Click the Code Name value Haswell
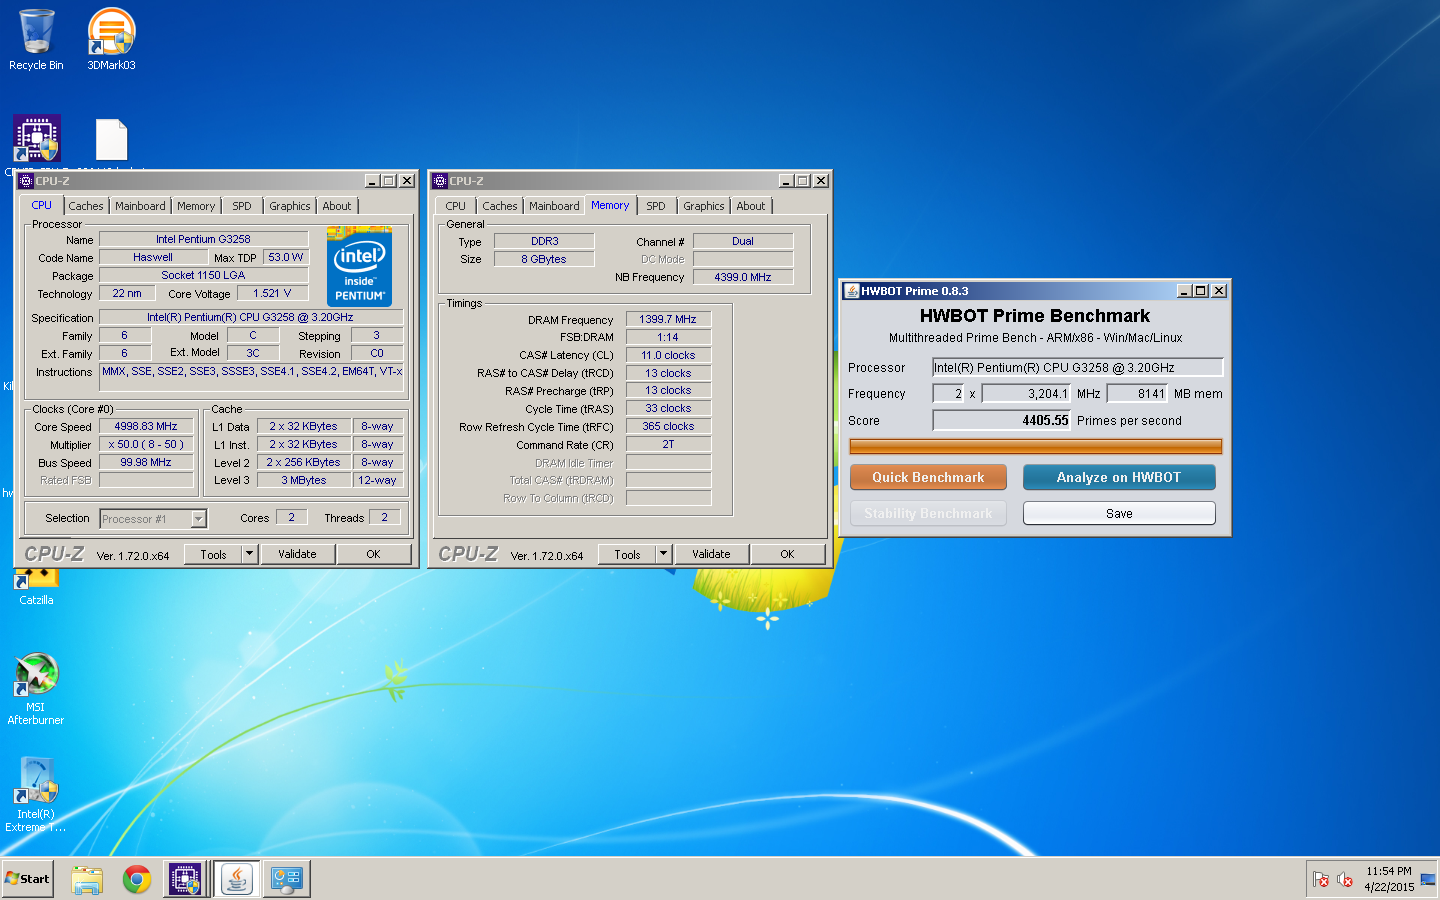 (x=153, y=257)
